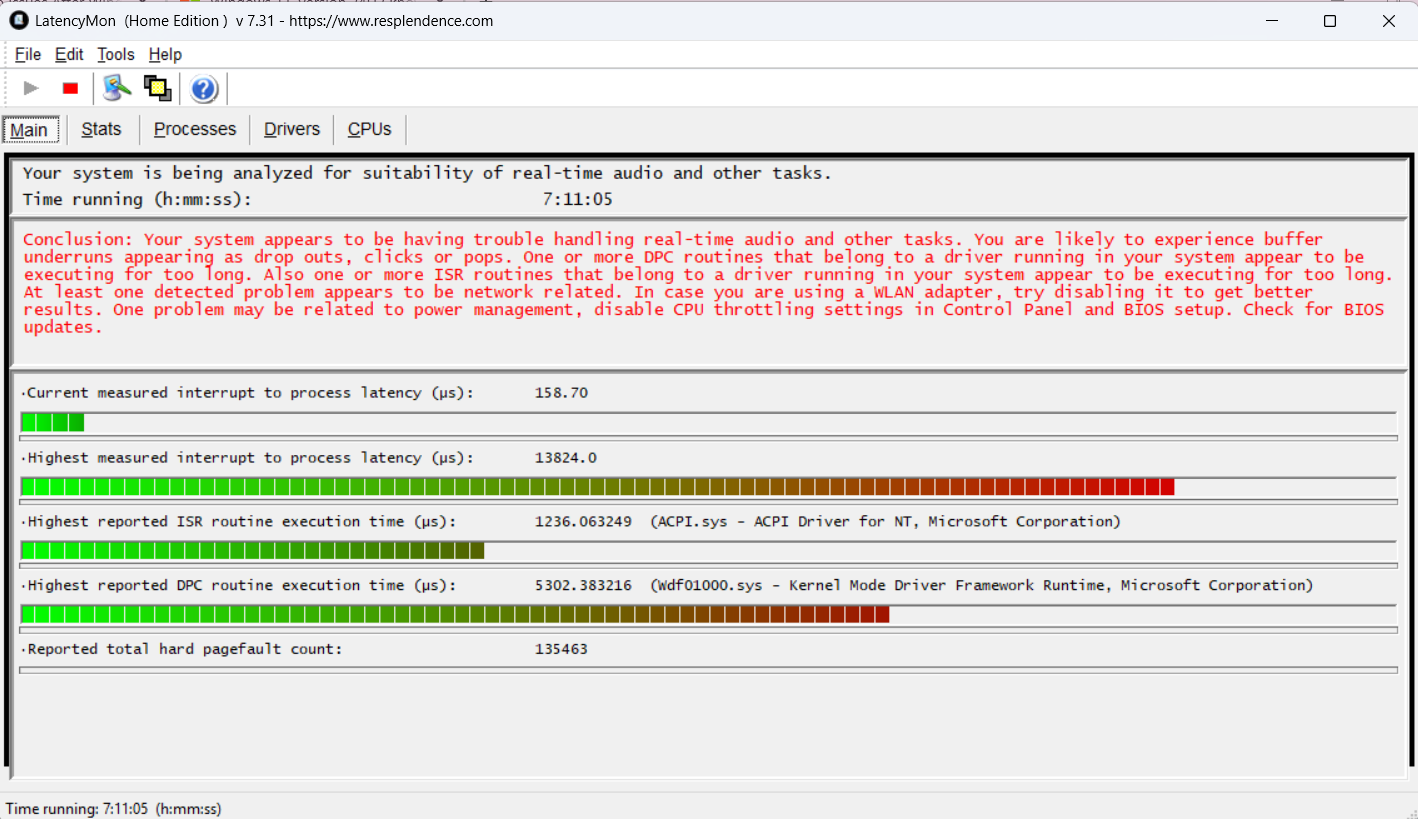Switch to the CPUs tab
The width and height of the screenshot is (1418, 819).
[369, 129]
